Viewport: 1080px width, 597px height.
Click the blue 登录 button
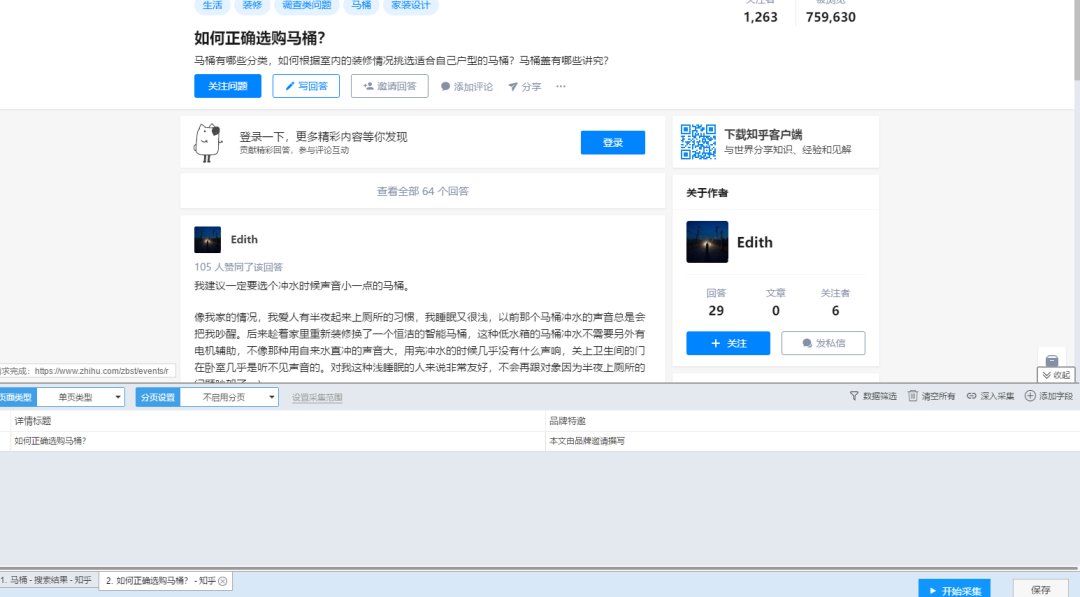tap(612, 143)
